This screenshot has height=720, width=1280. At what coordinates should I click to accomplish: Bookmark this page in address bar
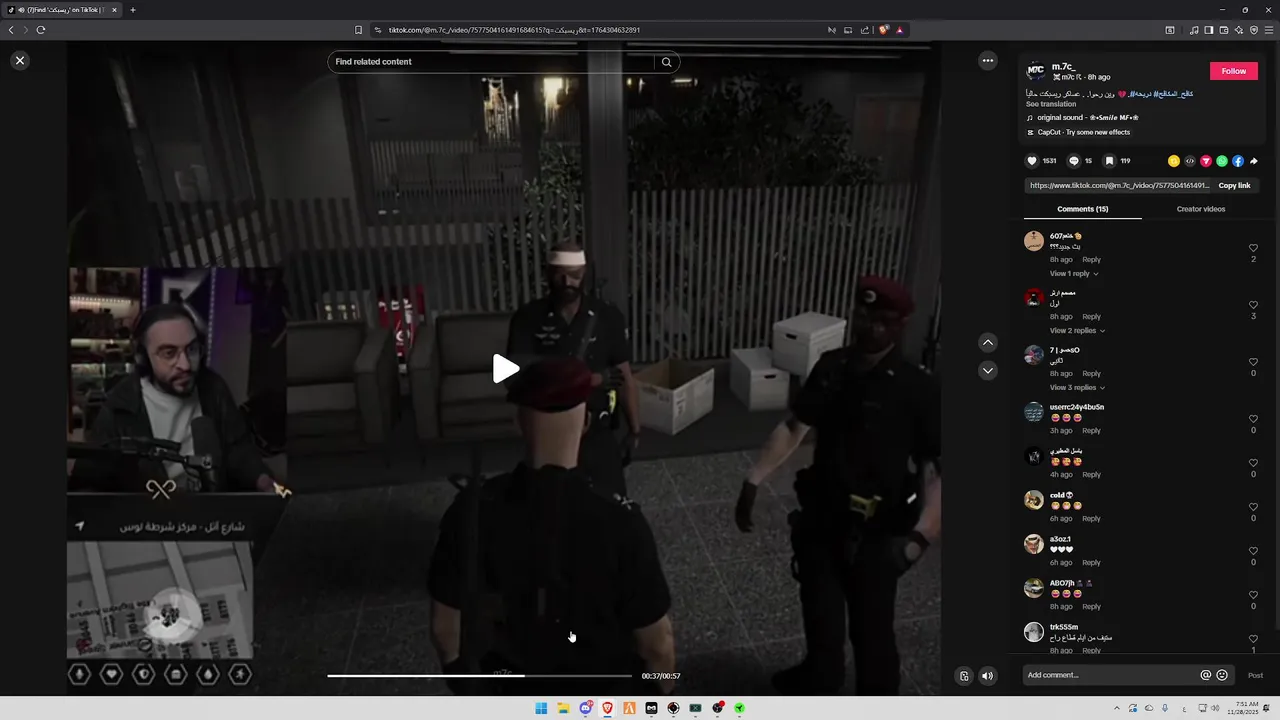[359, 30]
